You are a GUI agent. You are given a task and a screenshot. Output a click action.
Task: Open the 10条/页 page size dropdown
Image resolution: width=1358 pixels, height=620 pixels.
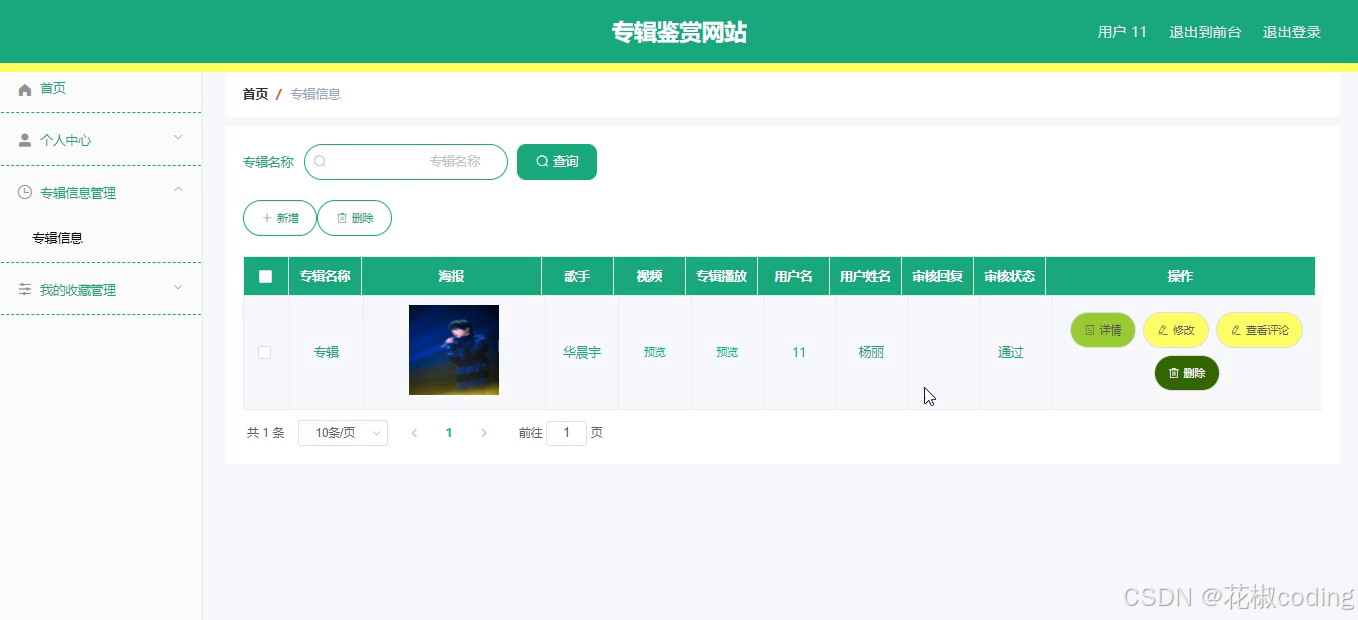(343, 432)
